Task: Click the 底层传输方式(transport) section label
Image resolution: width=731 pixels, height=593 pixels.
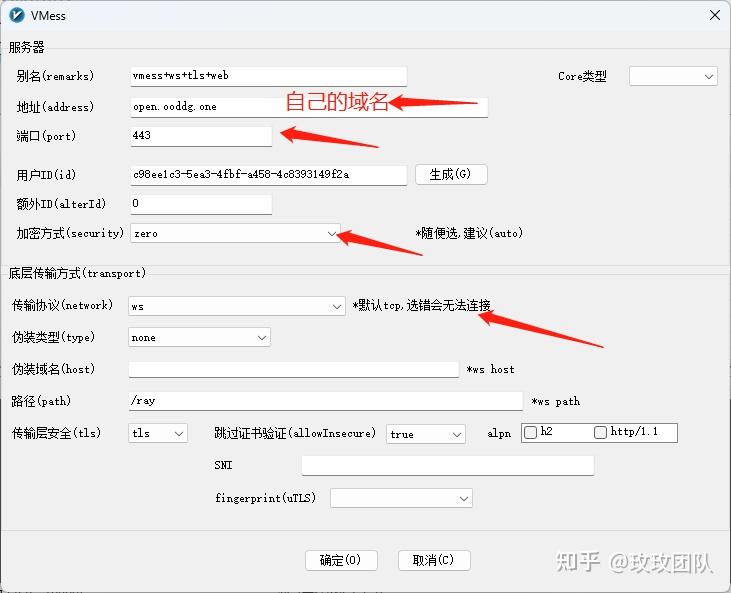Action: (x=77, y=273)
